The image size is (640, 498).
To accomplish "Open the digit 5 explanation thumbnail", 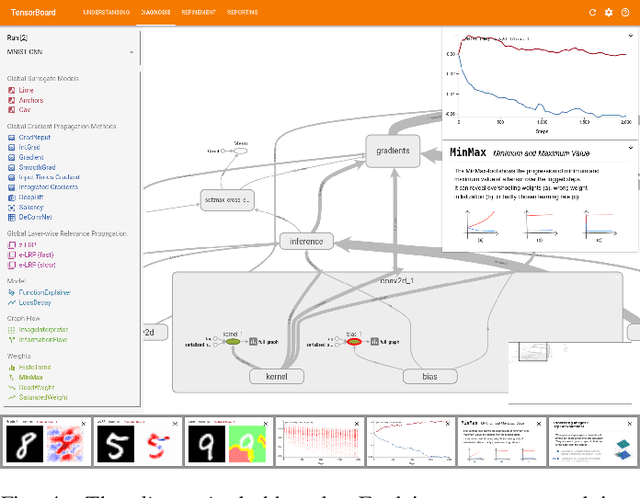I will [137, 441].
